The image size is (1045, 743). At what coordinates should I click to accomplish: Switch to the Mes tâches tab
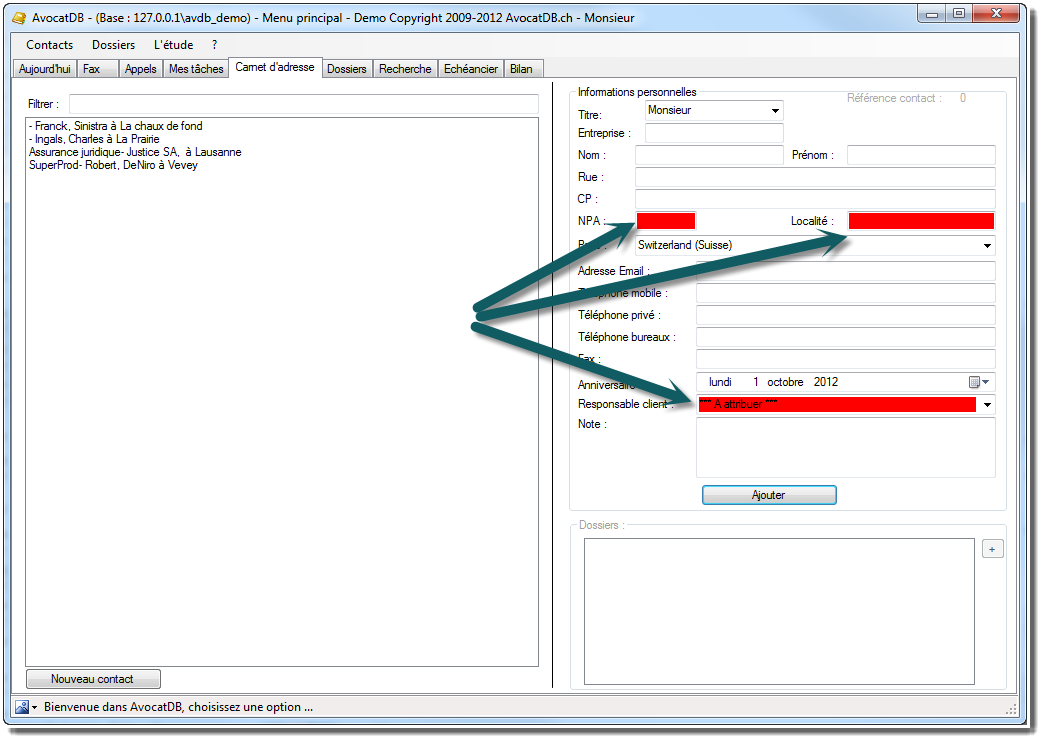pos(196,69)
